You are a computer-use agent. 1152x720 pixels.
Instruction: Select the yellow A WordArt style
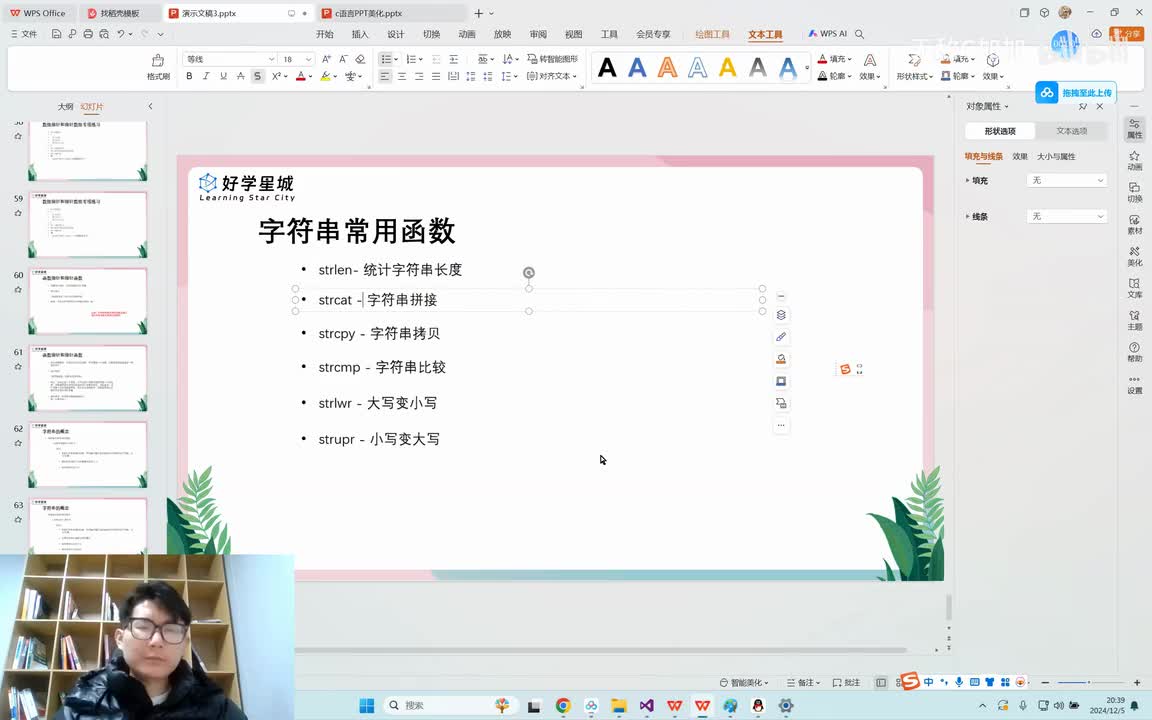point(727,68)
